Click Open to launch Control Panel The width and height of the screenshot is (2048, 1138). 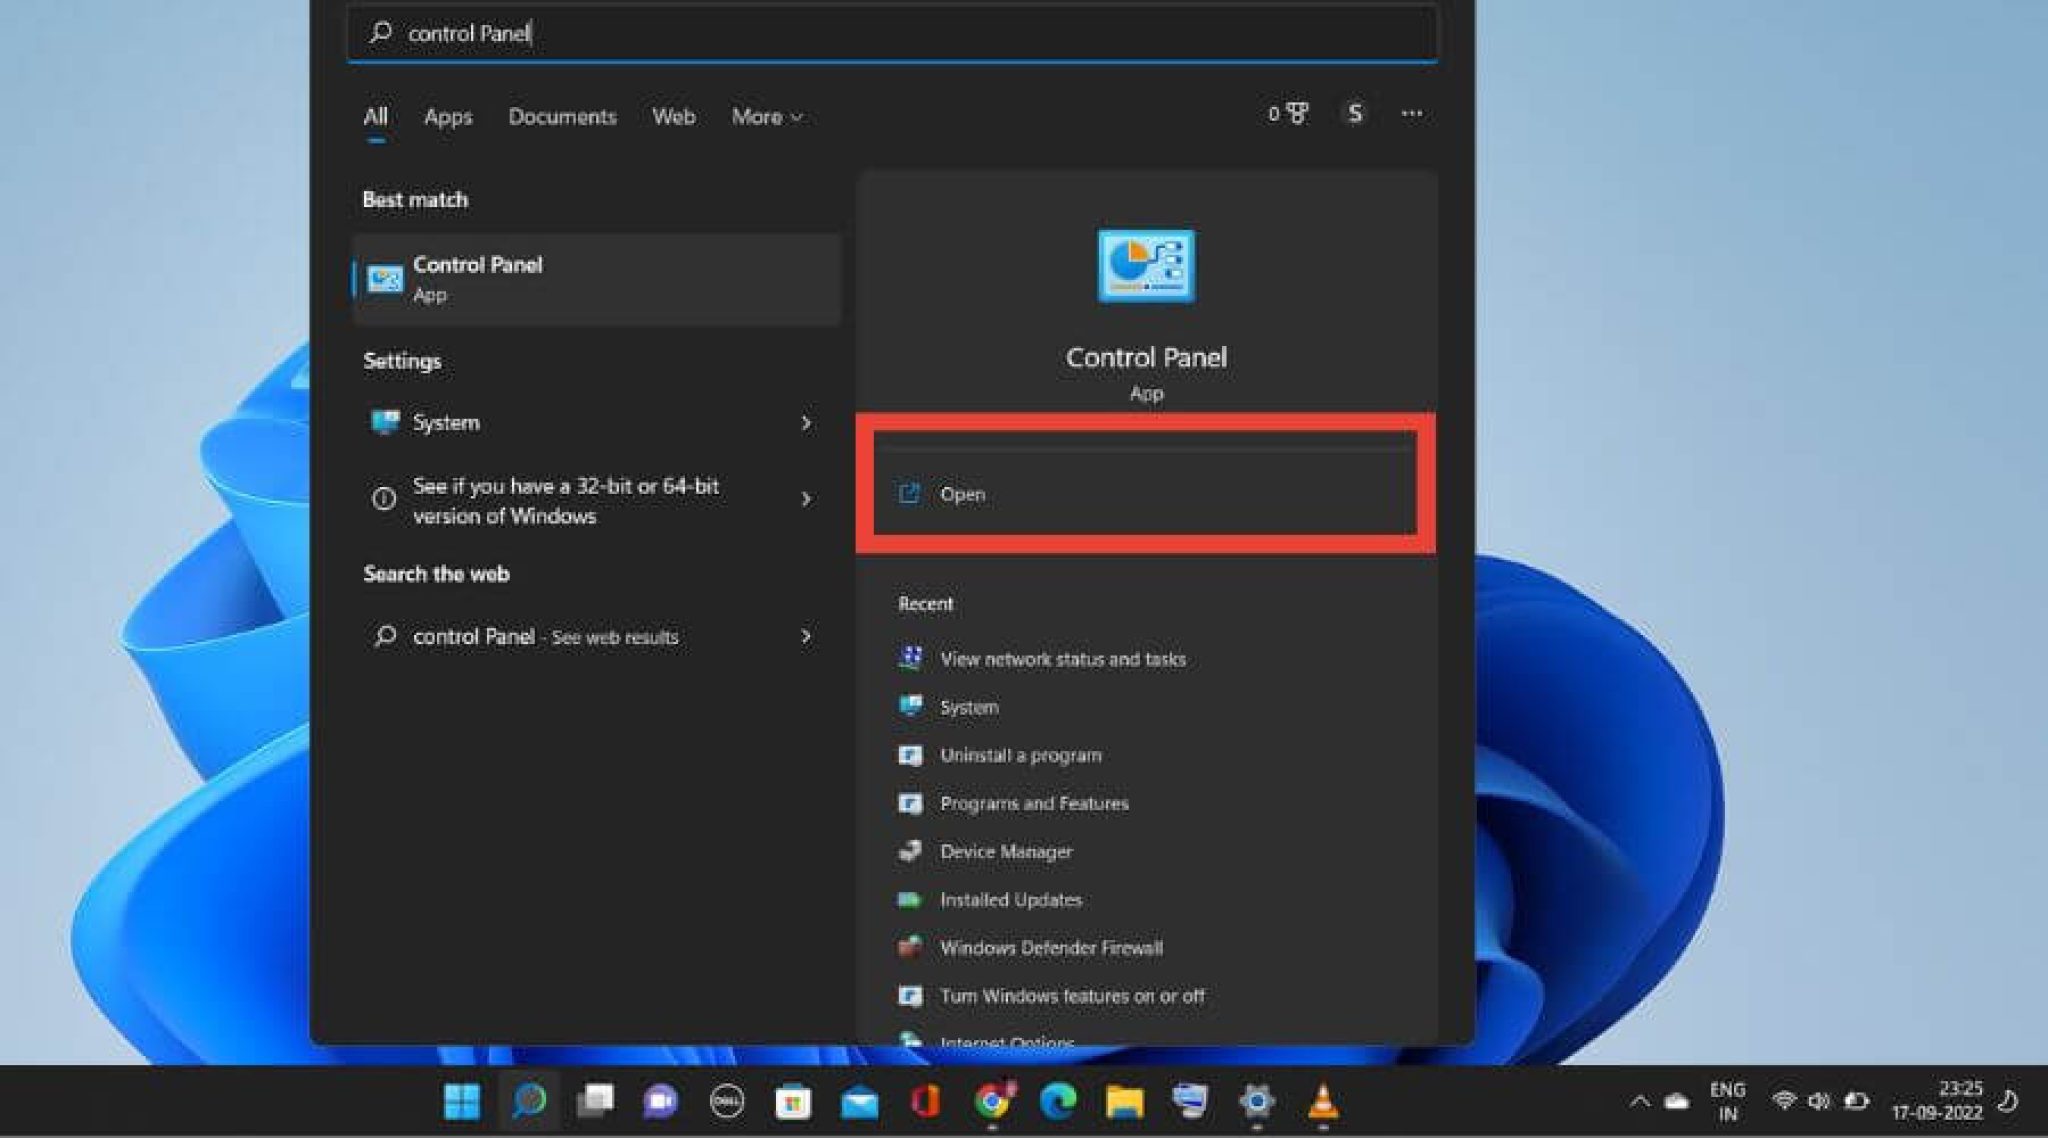pos(1146,493)
